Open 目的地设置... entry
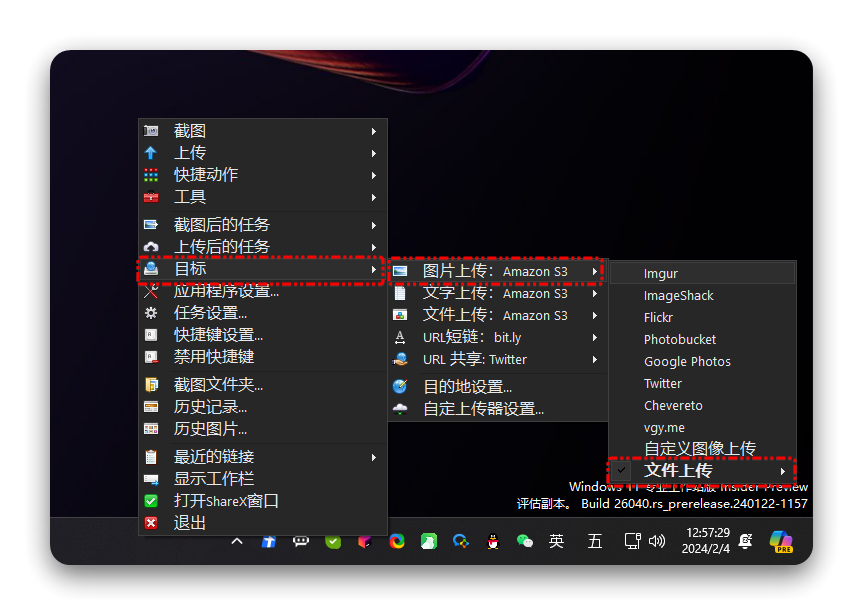863x615 pixels. (499, 387)
